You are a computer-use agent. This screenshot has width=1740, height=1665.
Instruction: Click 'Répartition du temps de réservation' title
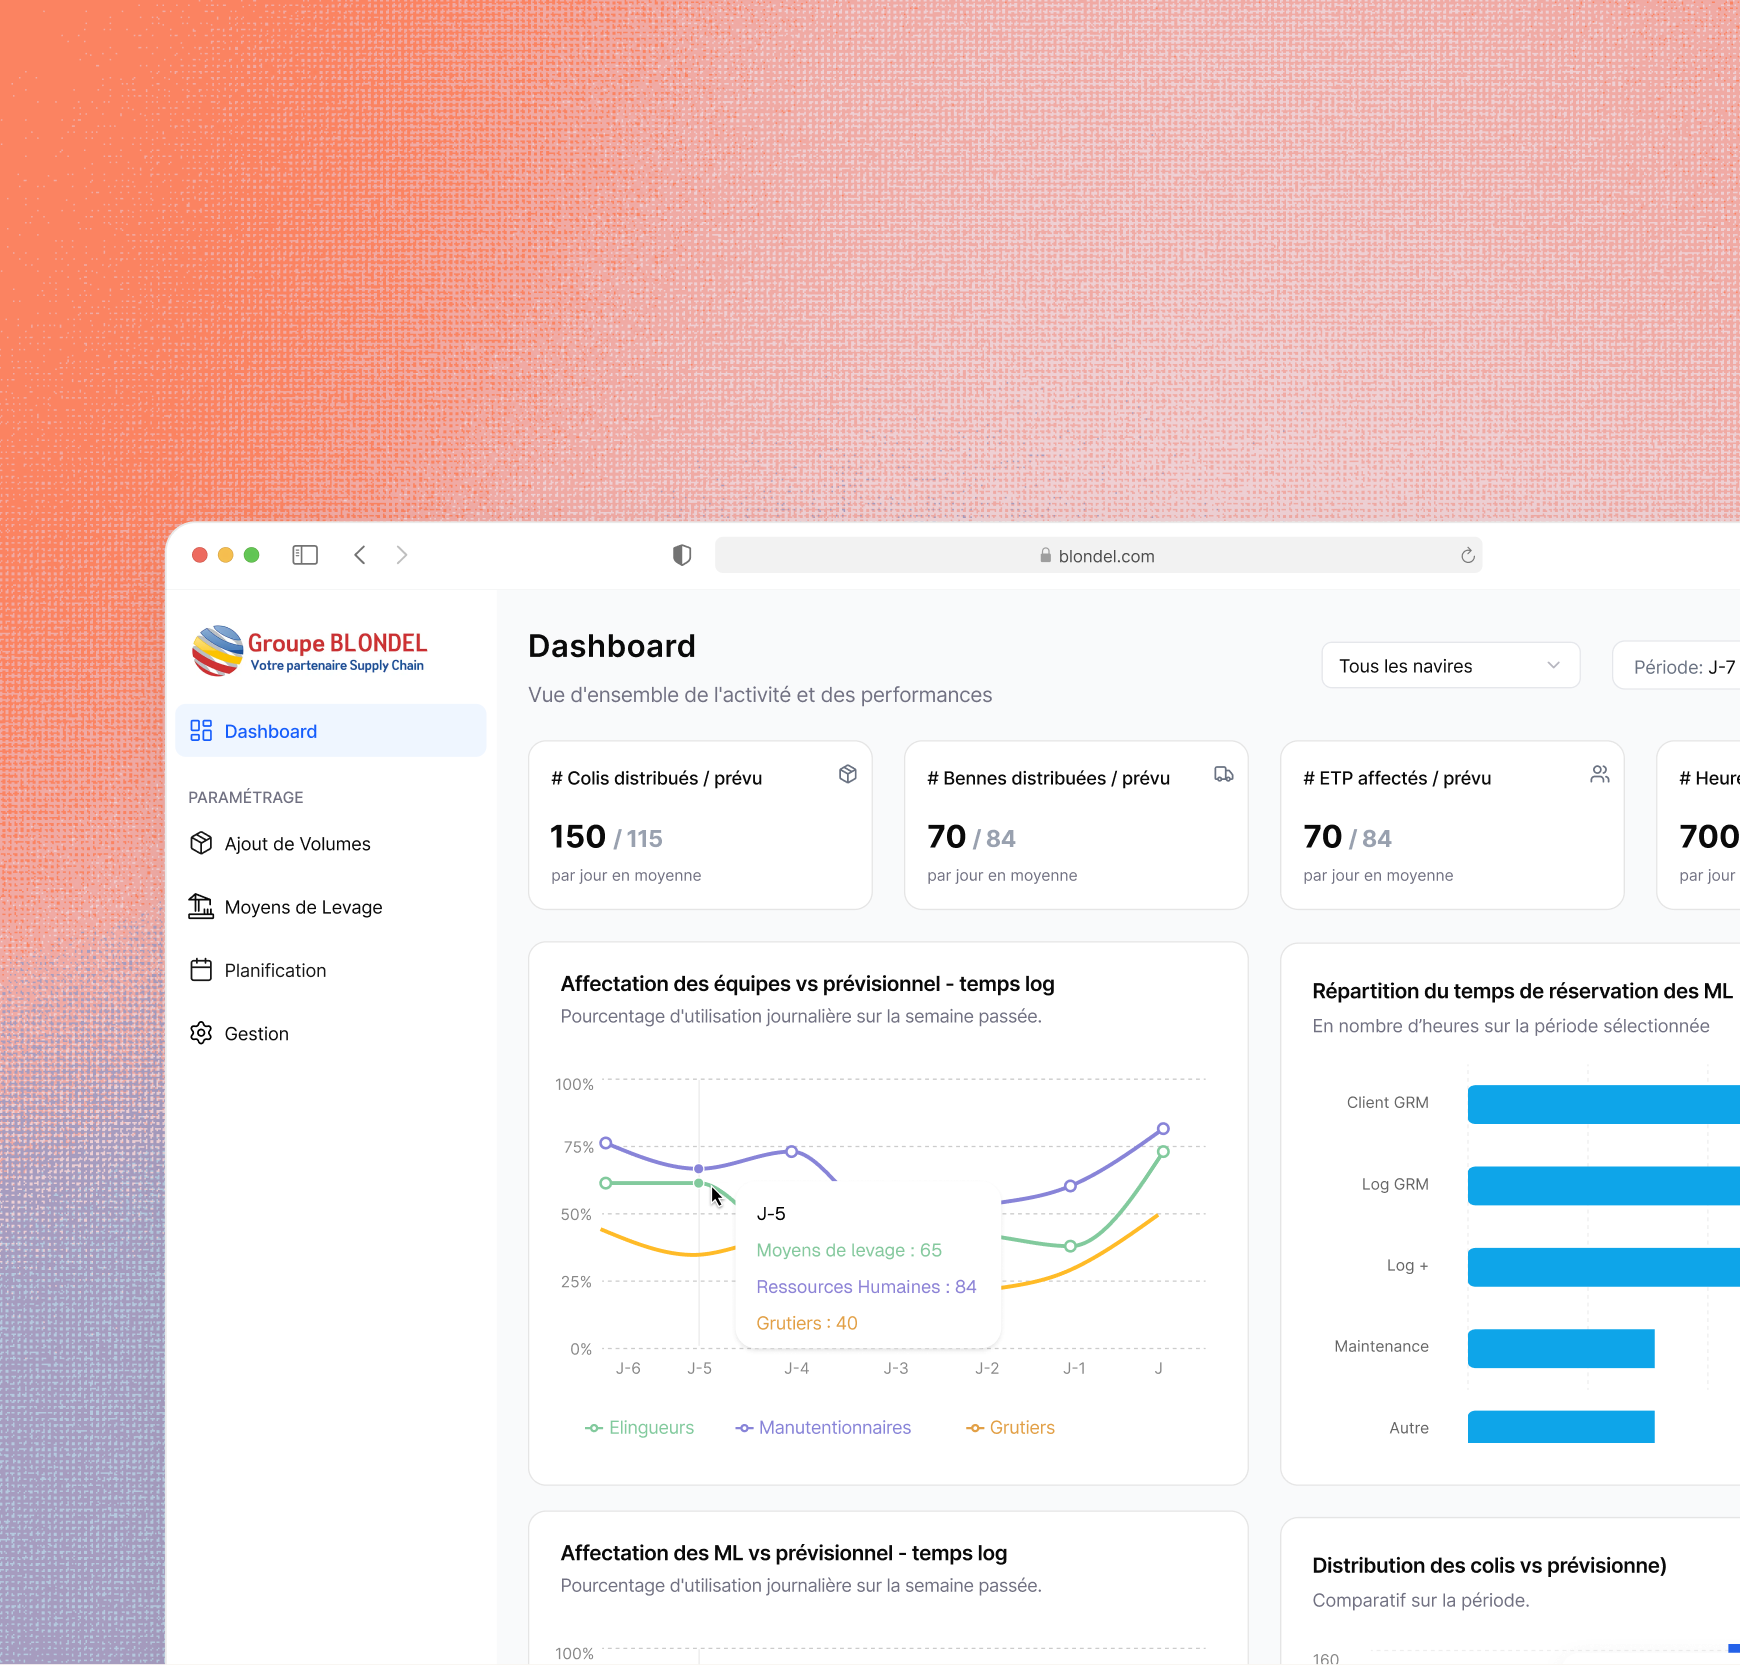point(1522,991)
